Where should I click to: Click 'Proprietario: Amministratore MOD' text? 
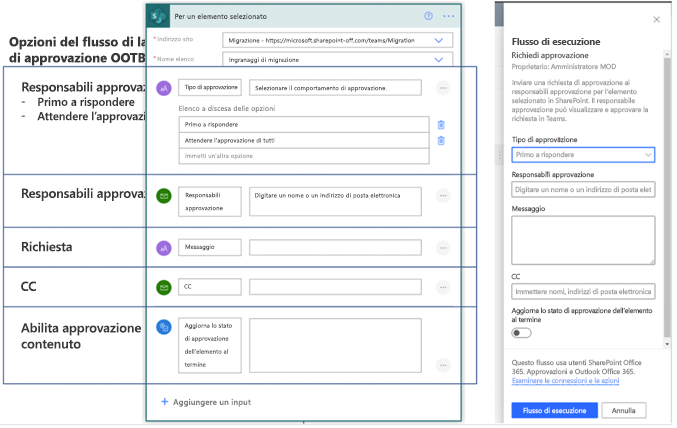click(566, 67)
